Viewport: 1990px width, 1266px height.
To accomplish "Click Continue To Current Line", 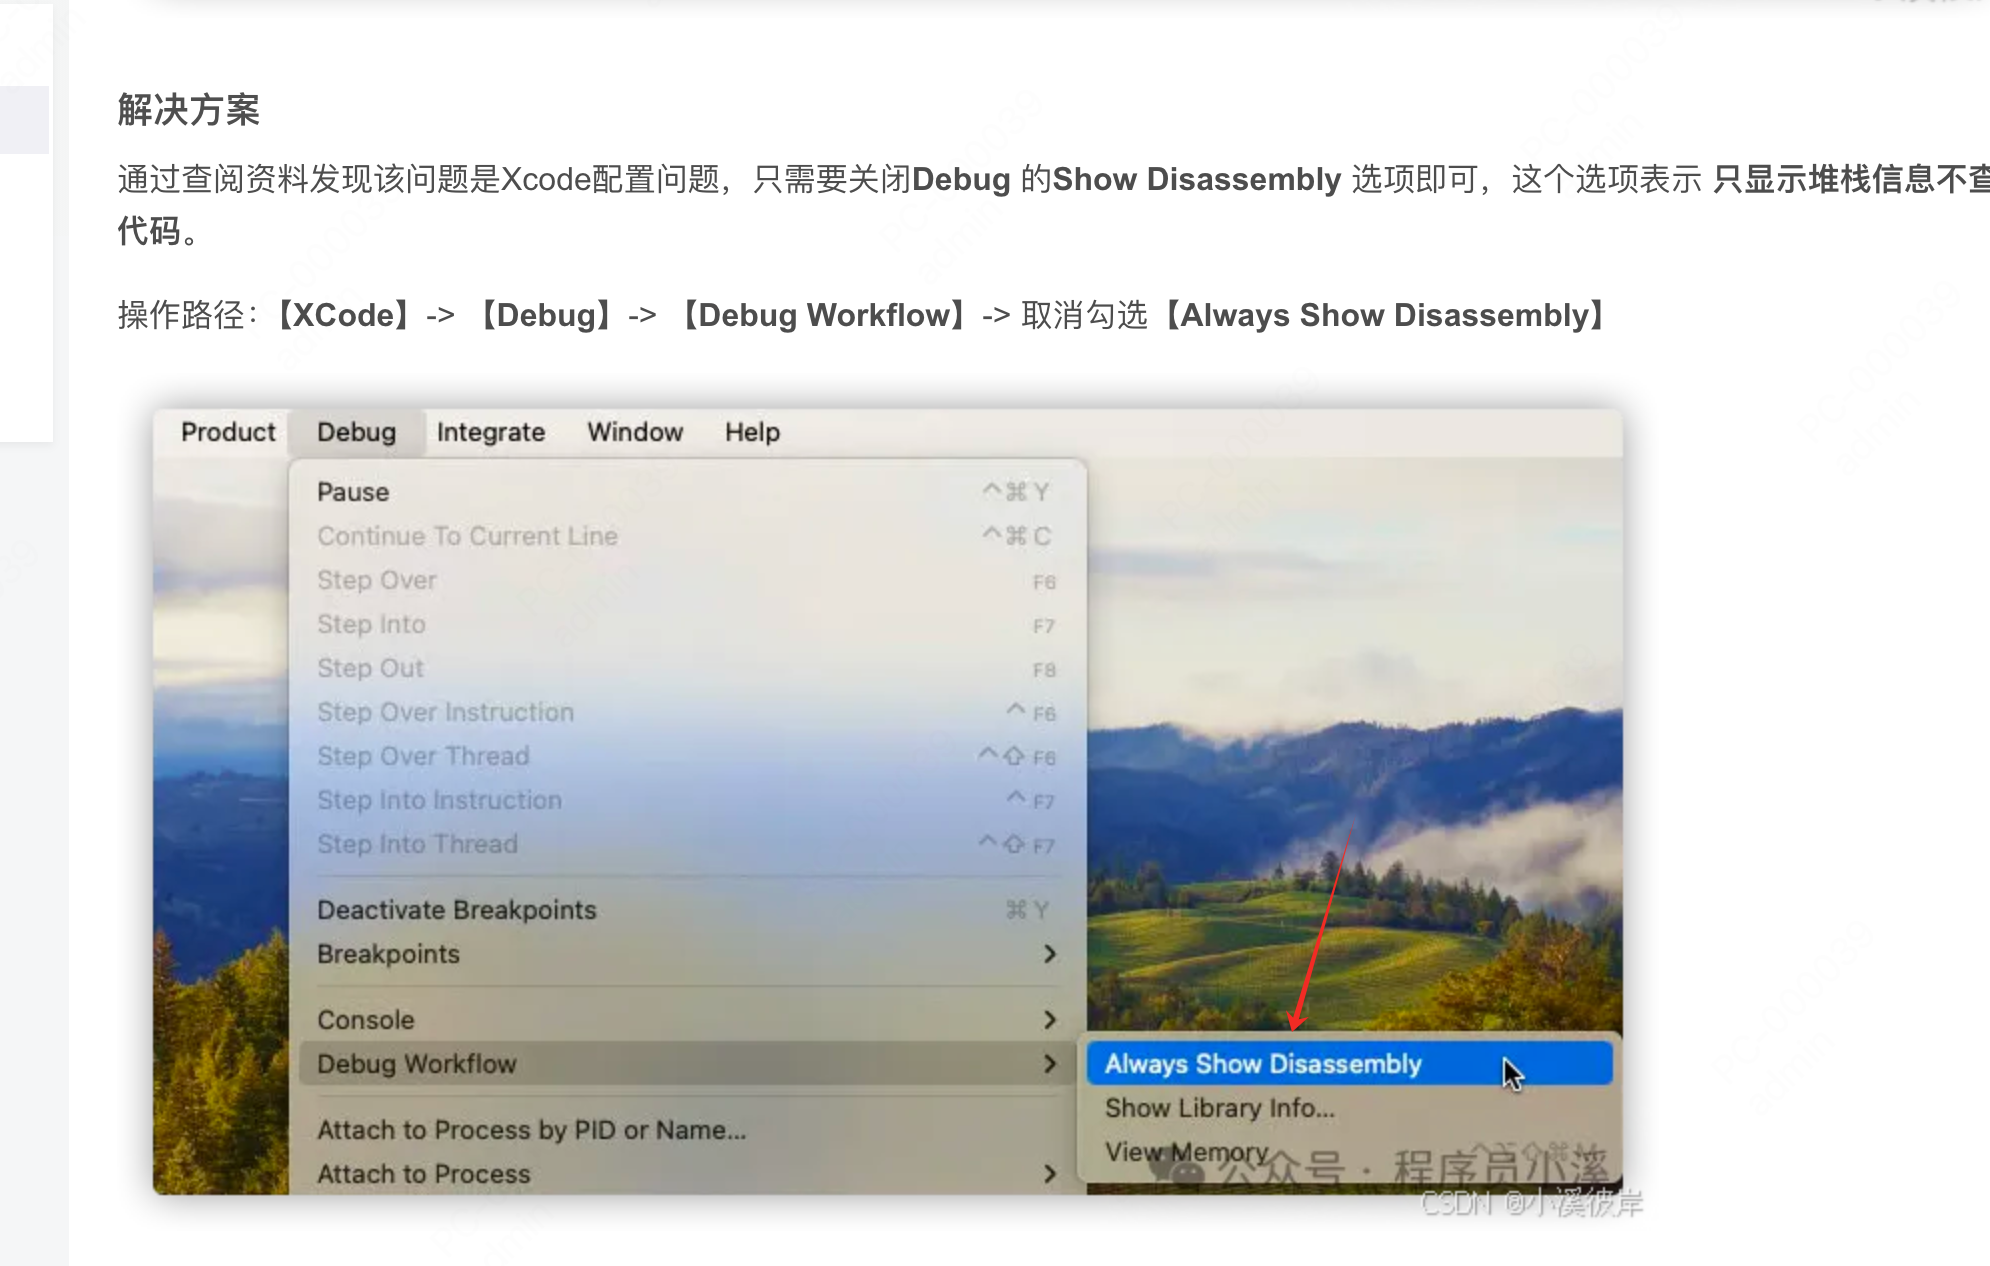I will (x=467, y=536).
